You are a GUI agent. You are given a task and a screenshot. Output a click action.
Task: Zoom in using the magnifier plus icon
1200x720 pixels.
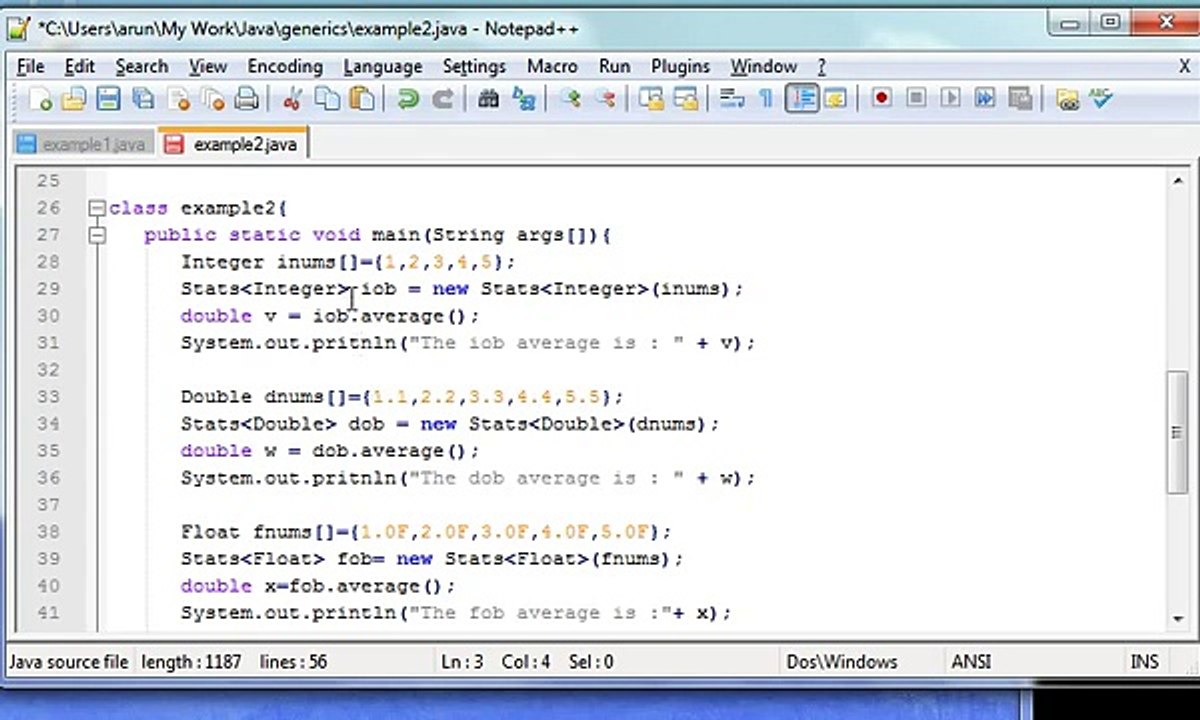click(570, 99)
